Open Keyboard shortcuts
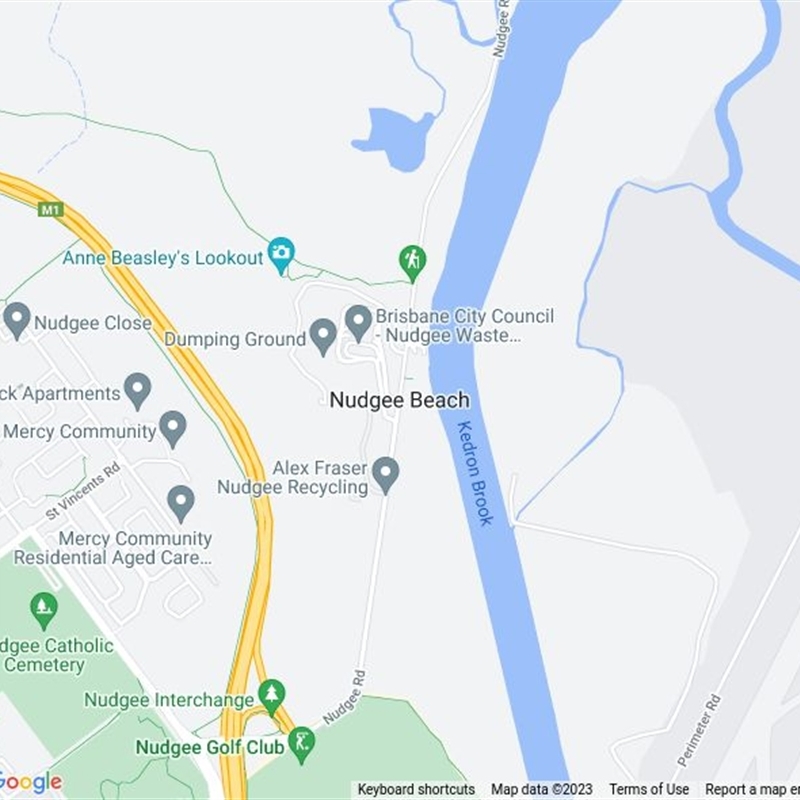This screenshot has width=800, height=800. click(x=416, y=789)
